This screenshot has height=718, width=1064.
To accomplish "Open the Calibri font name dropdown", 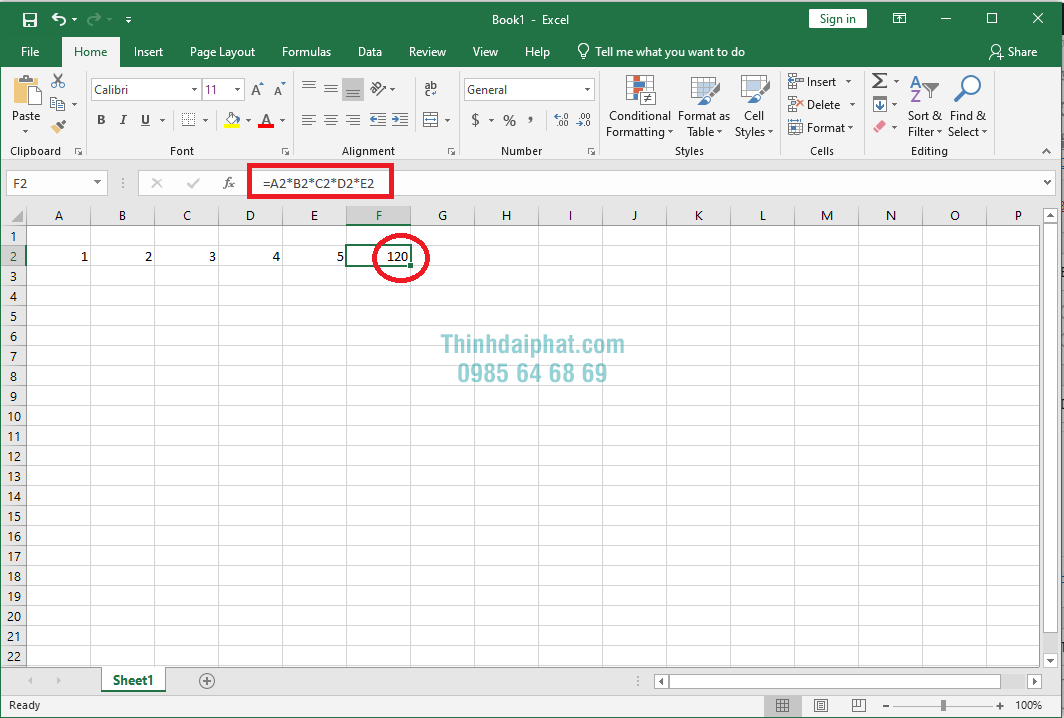I will 194,90.
